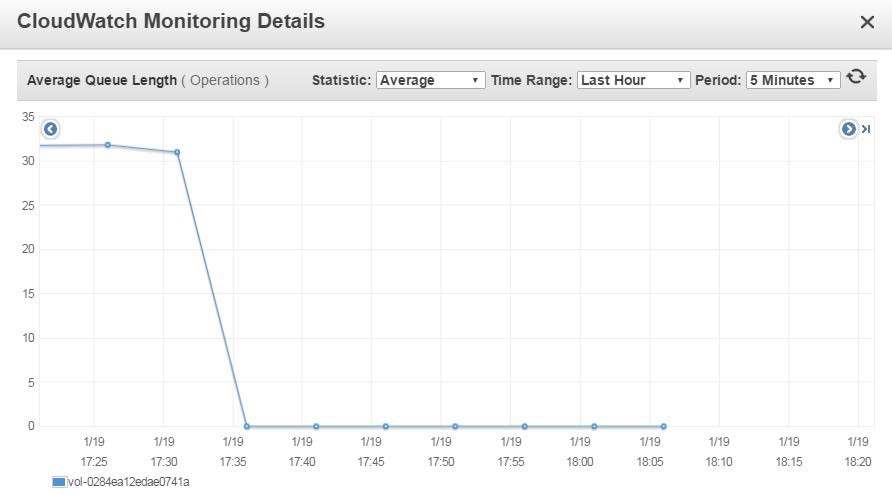Open the Period dropdown showing 5 Minutes

pos(793,80)
